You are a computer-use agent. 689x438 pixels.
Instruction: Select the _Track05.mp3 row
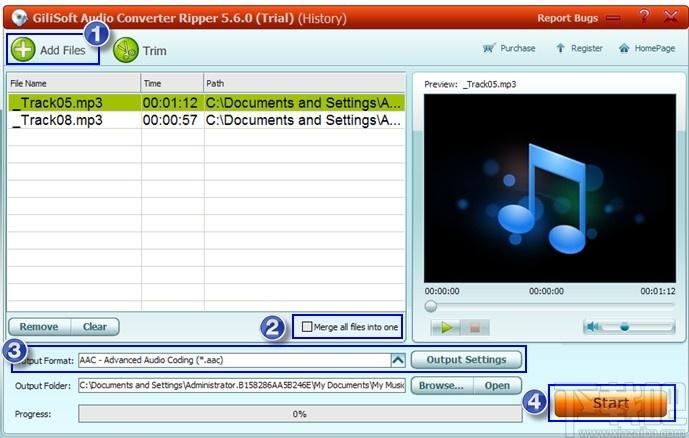coord(206,103)
